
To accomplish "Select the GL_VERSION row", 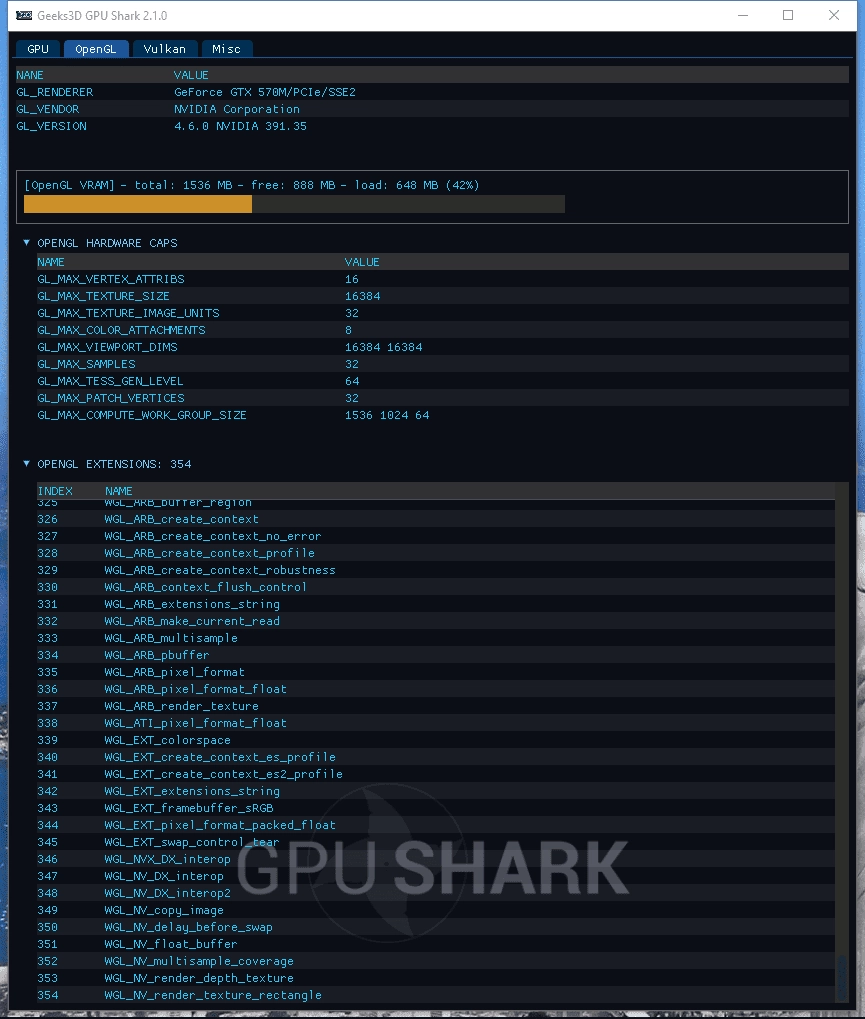I will click(432, 125).
